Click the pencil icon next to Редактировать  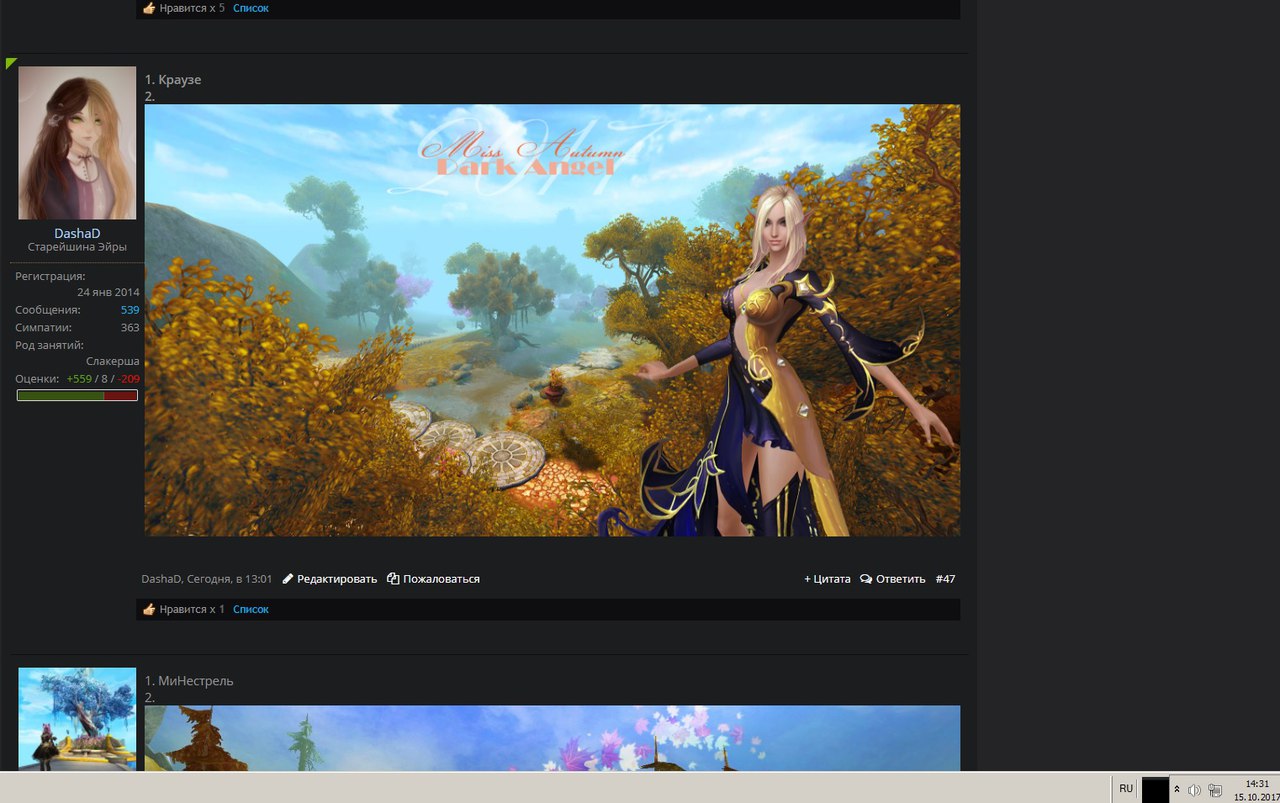(x=288, y=579)
